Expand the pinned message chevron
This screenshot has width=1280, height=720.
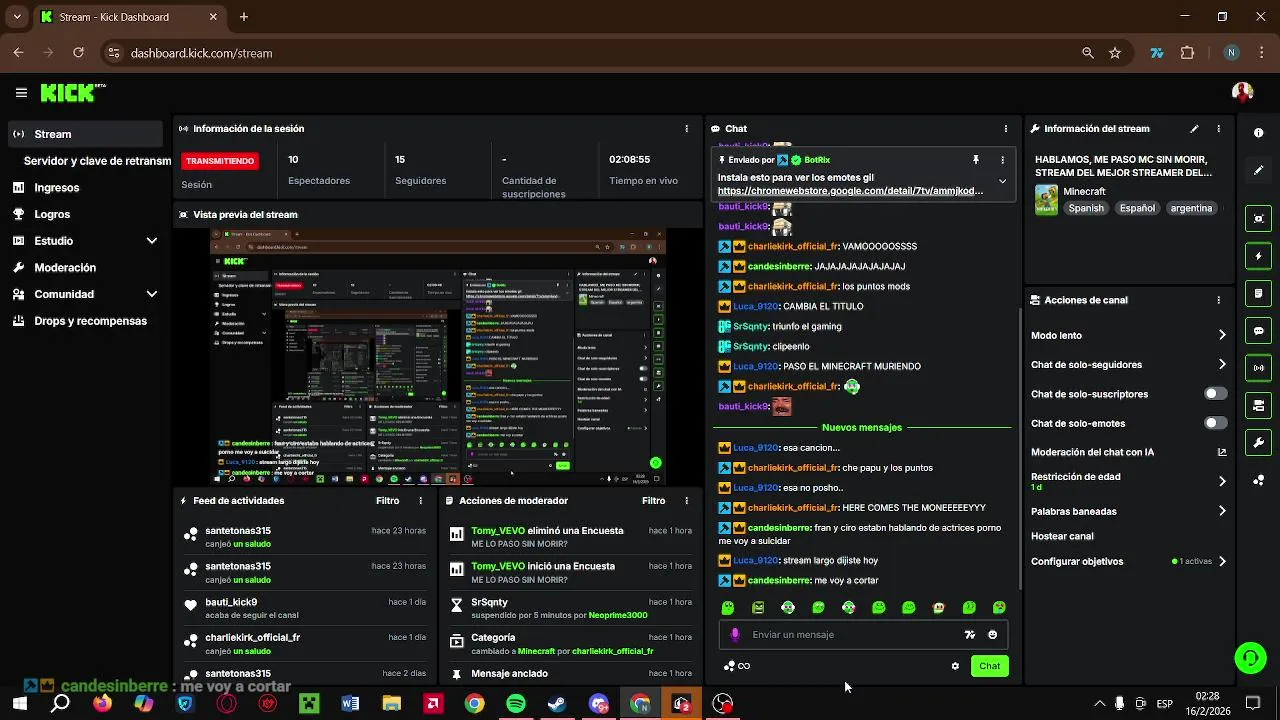pos(1002,182)
